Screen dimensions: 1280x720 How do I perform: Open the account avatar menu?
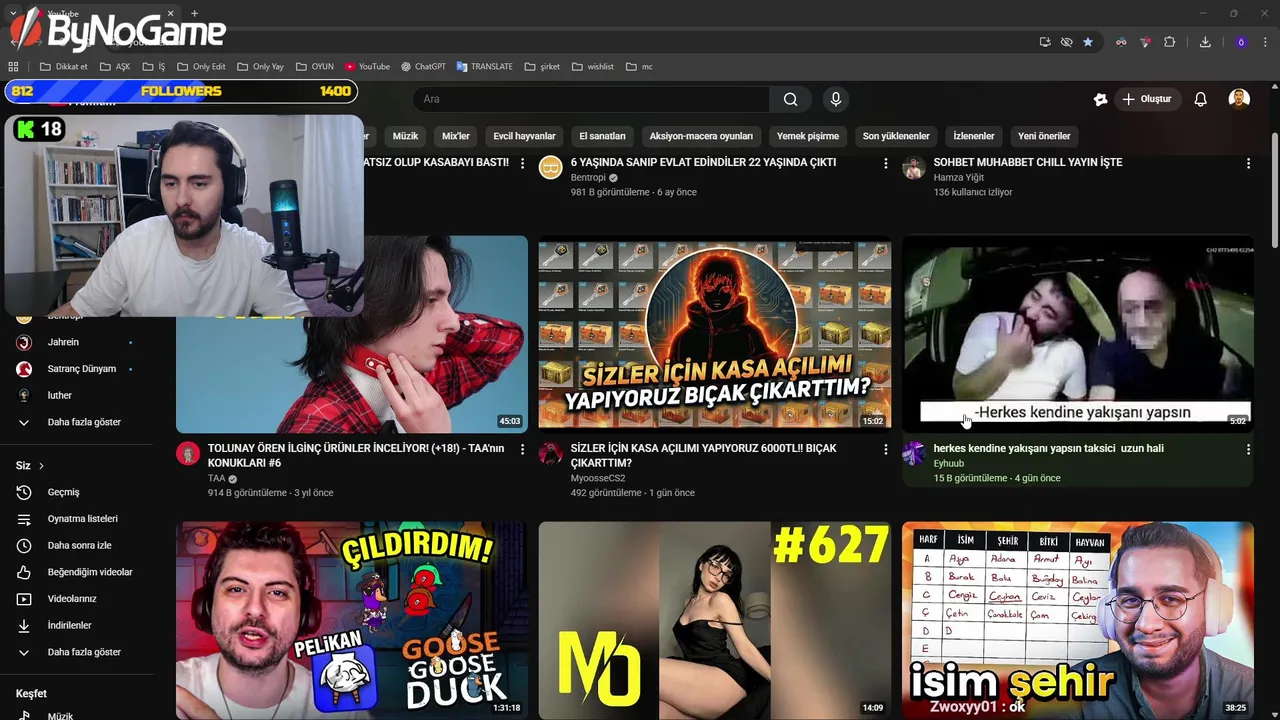pos(1239,99)
